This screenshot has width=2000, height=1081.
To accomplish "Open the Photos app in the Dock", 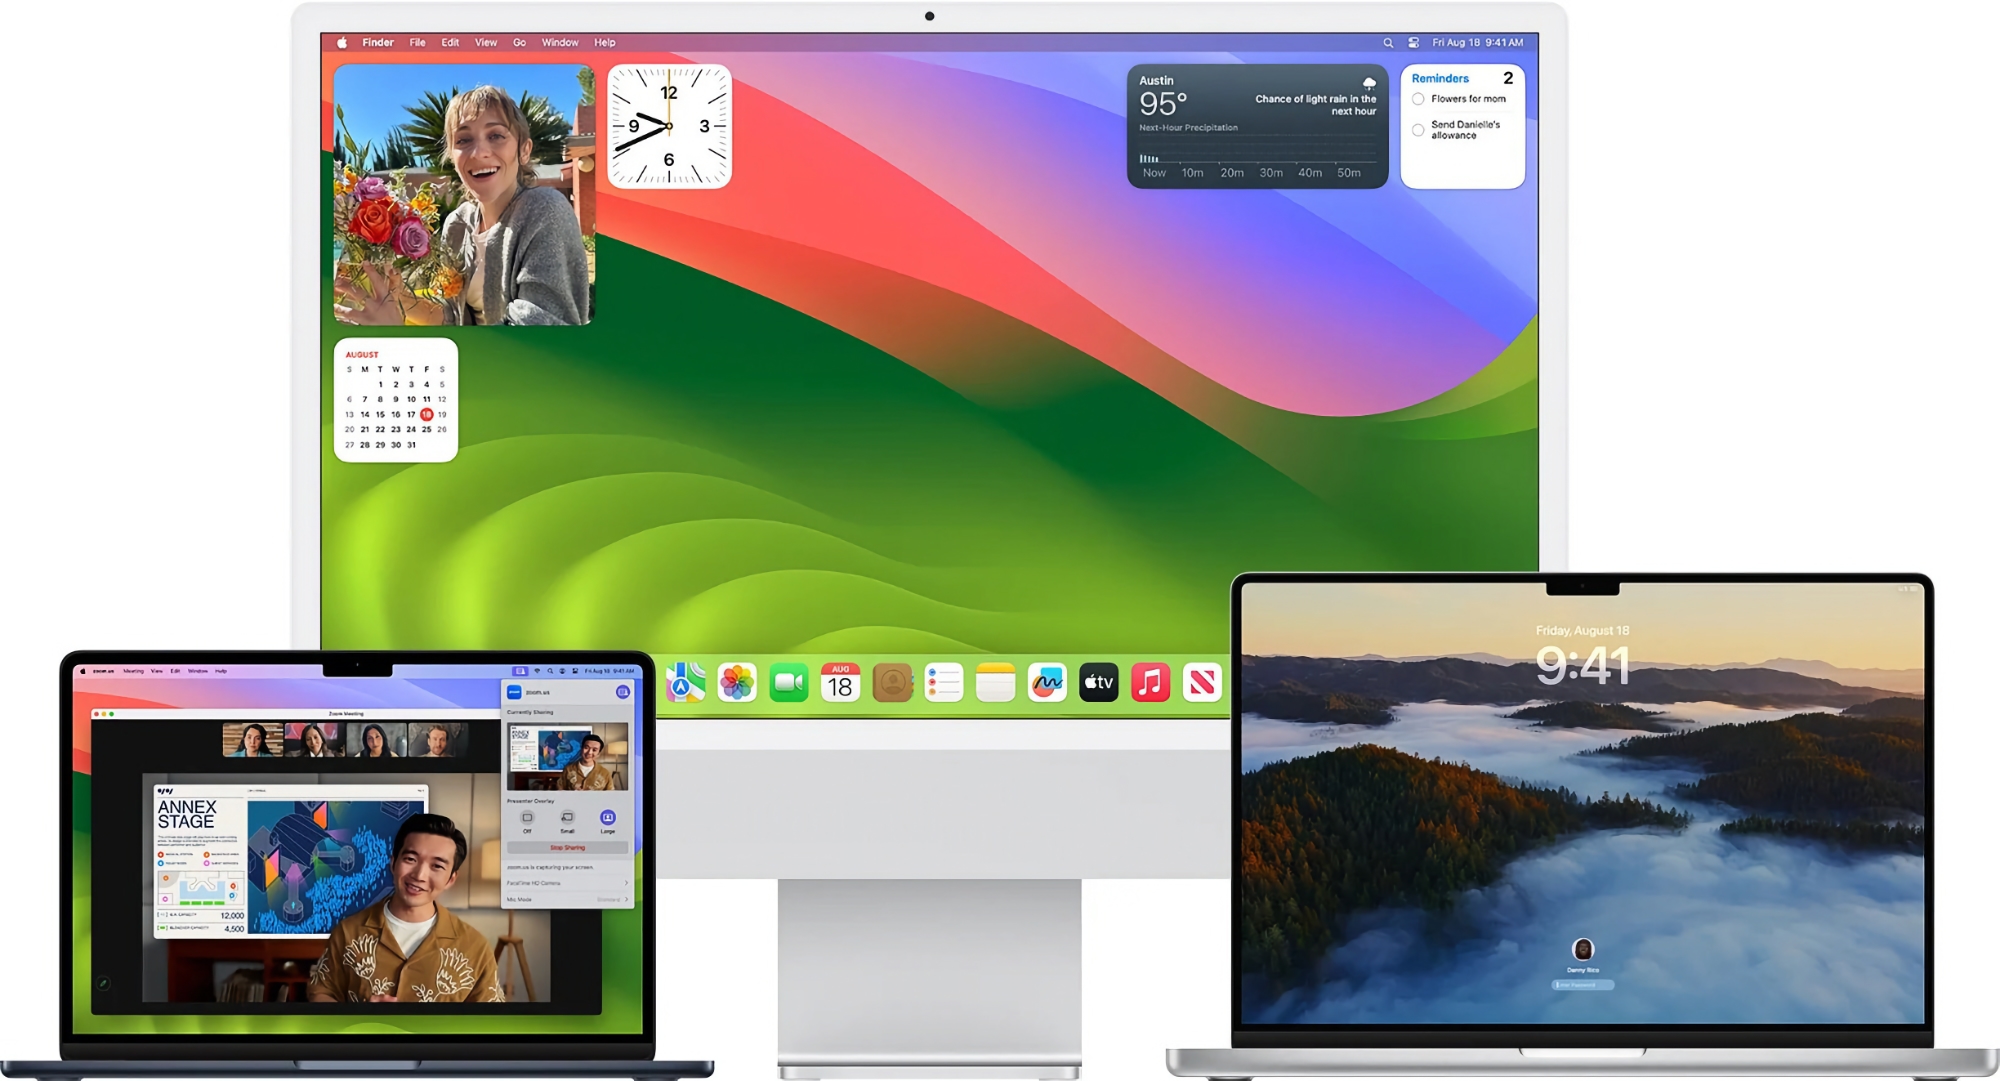I will [737, 683].
